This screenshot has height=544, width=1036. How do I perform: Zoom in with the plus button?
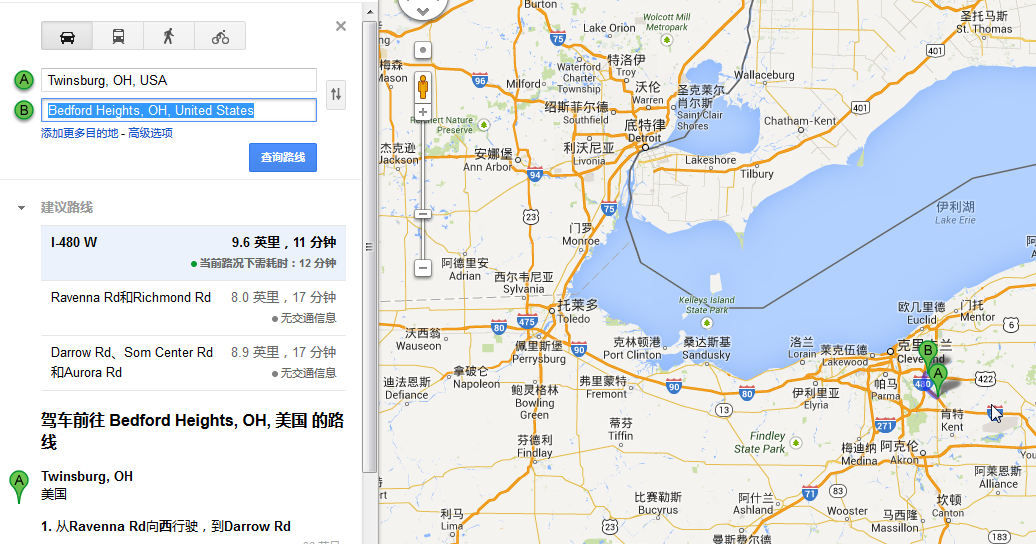click(x=423, y=112)
